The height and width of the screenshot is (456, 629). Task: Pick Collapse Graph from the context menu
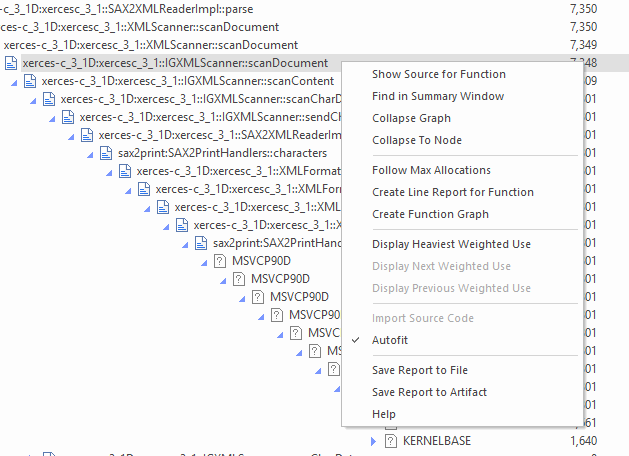pyautogui.click(x=411, y=118)
